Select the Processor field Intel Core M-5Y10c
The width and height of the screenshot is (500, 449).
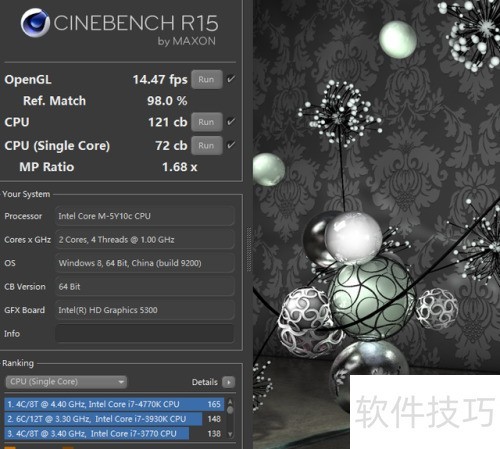pyautogui.click(x=144, y=216)
